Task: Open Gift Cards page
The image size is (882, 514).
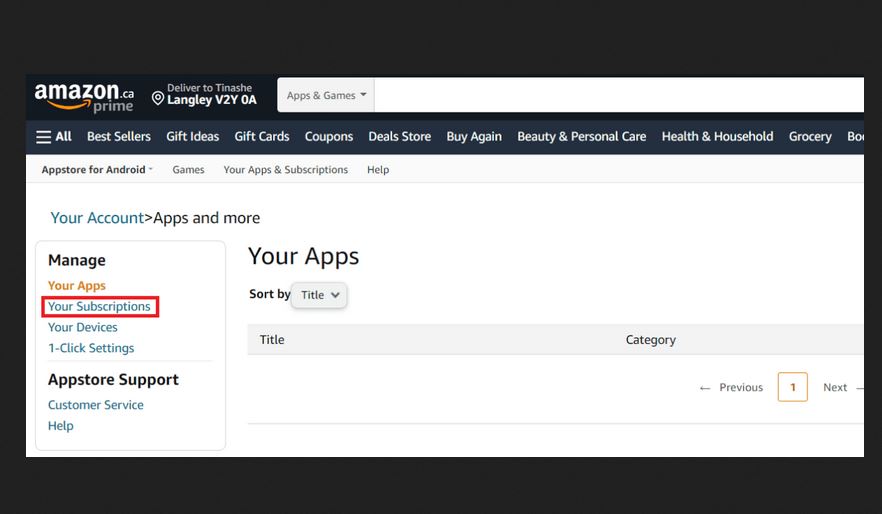Action: click(x=262, y=137)
